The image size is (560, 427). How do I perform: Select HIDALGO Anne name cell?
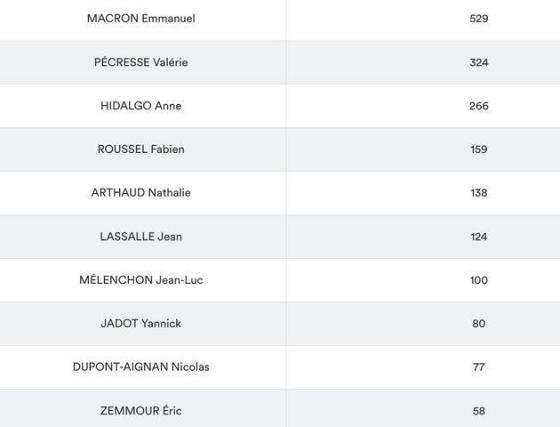(x=141, y=106)
